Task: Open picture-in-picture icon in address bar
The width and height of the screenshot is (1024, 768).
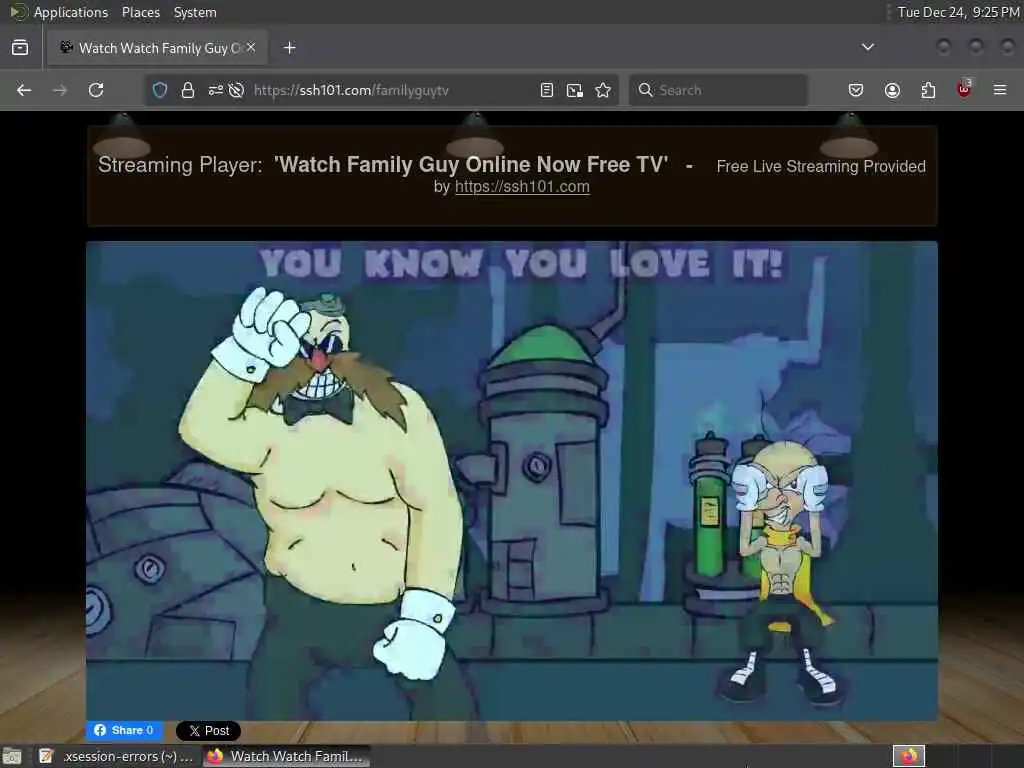Action: tap(575, 90)
